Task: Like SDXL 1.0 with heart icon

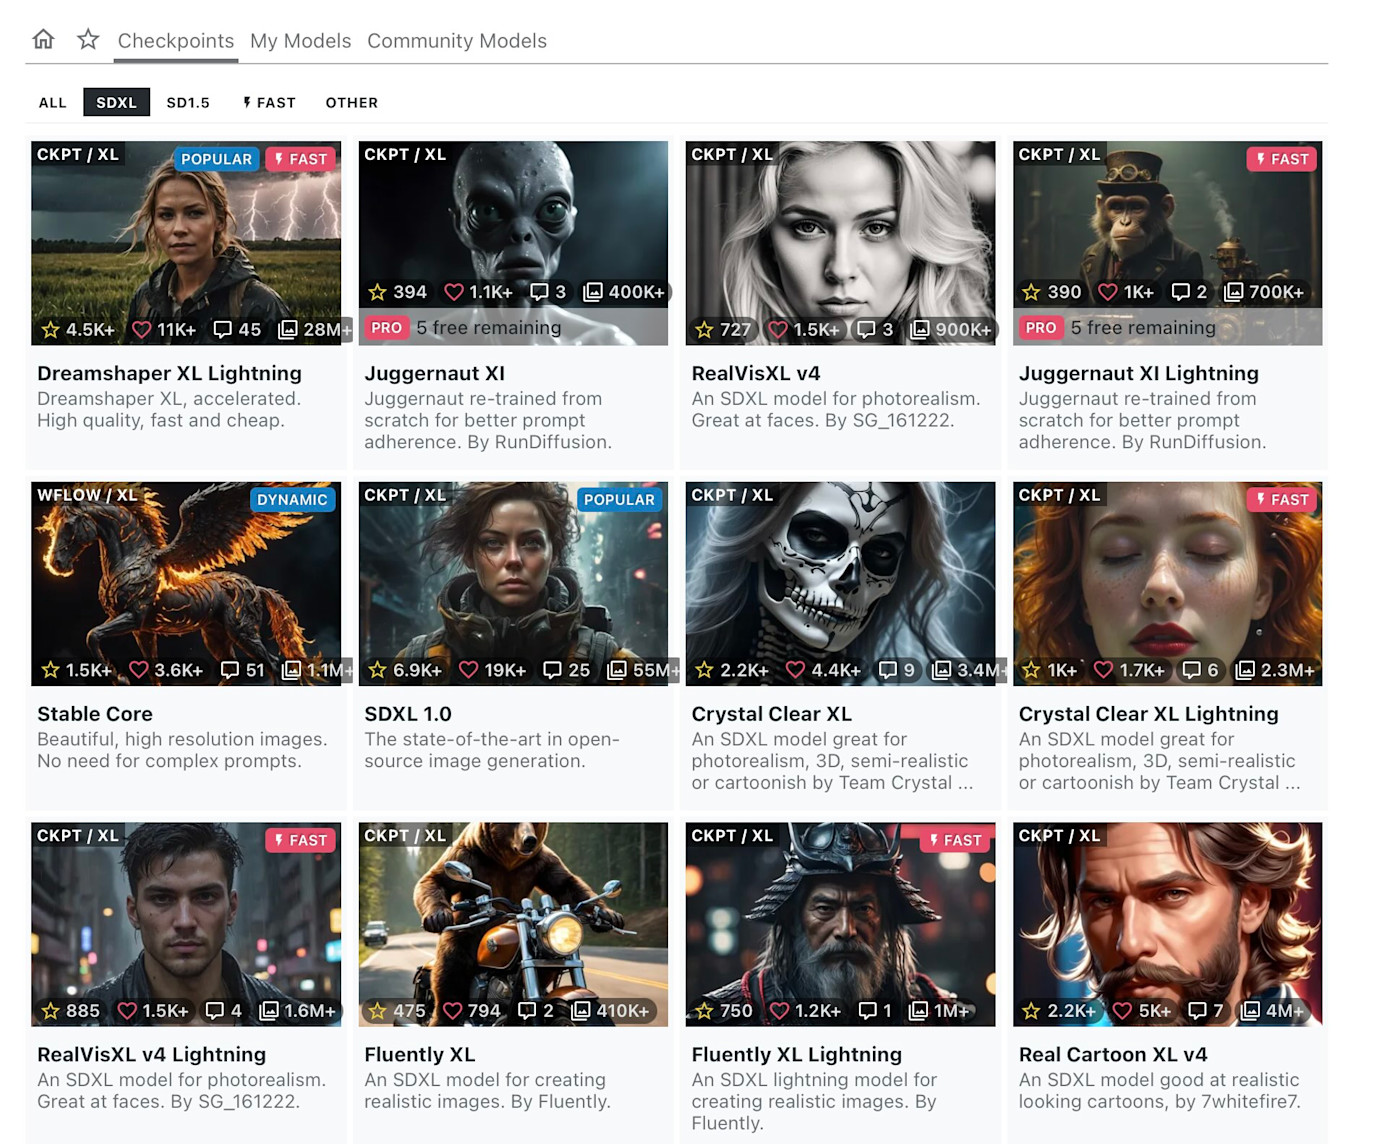Action: pyautogui.click(x=468, y=670)
